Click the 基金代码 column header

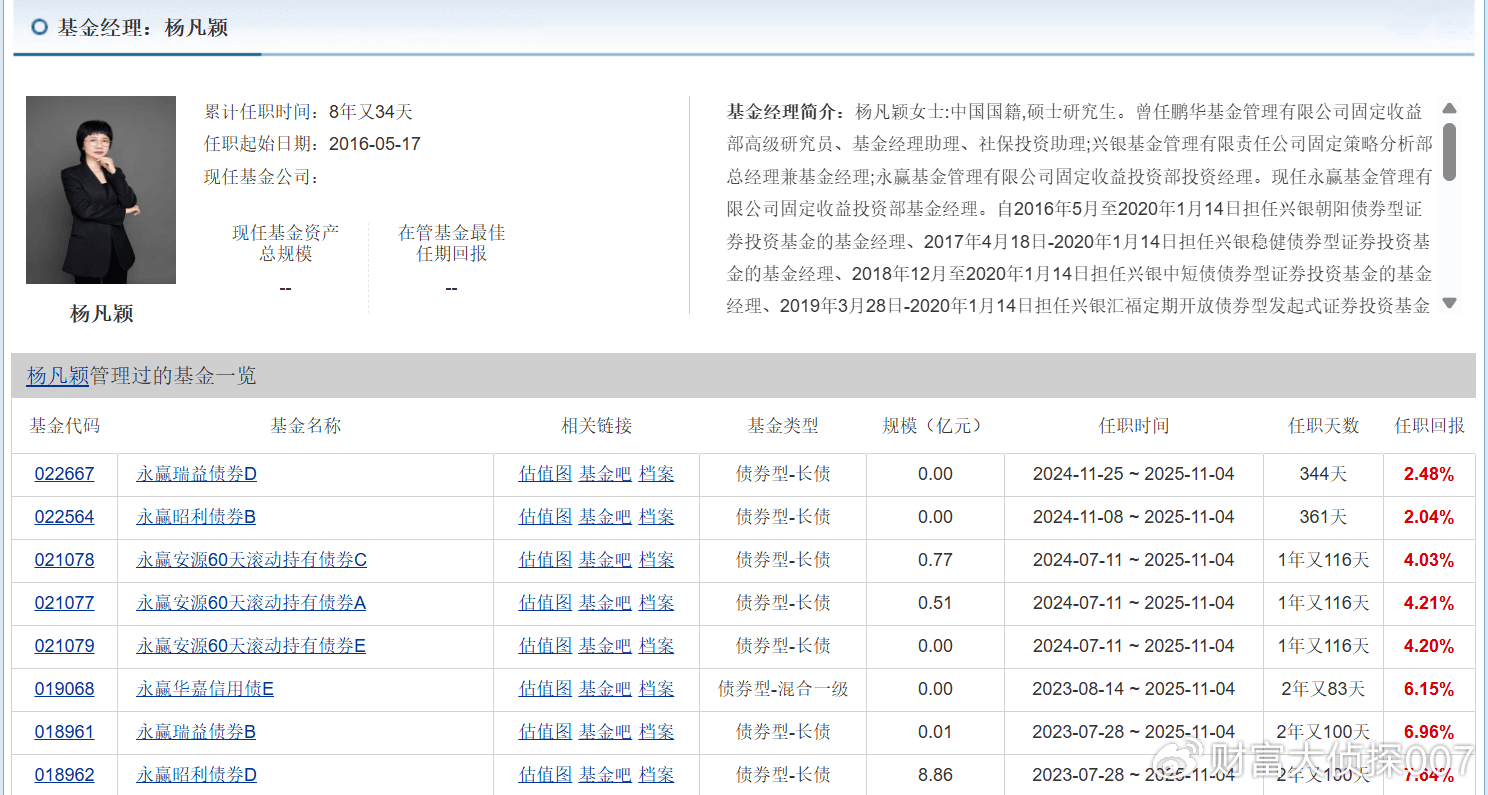point(64,426)
